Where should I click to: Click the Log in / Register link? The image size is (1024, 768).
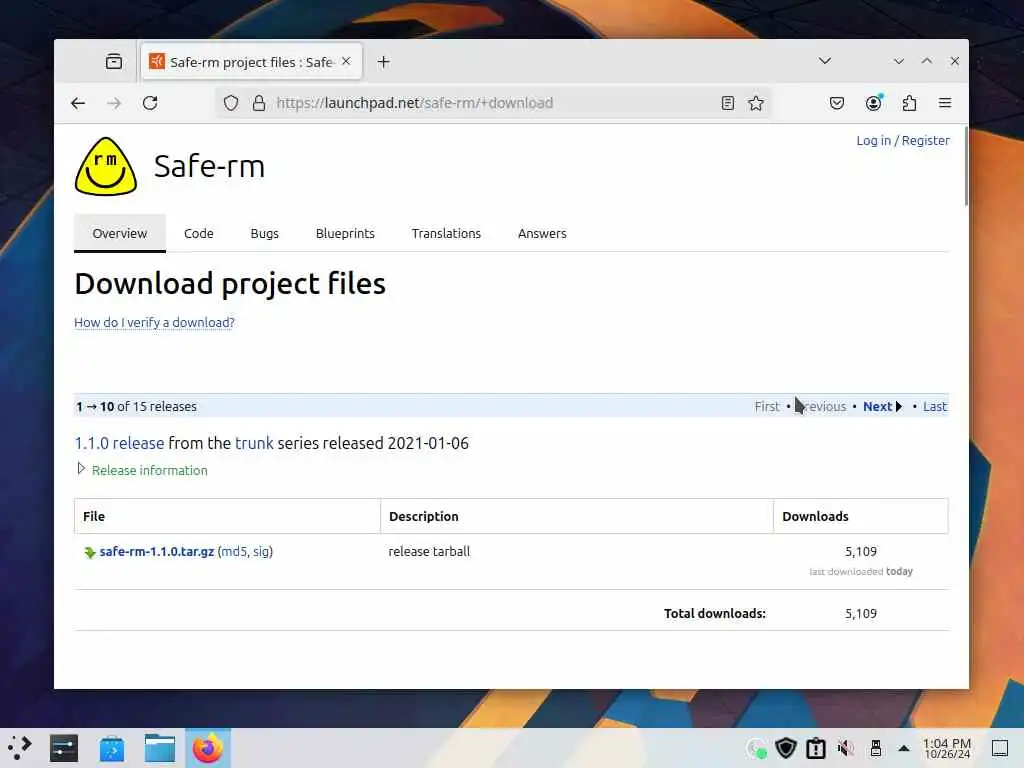click(903, 140)
